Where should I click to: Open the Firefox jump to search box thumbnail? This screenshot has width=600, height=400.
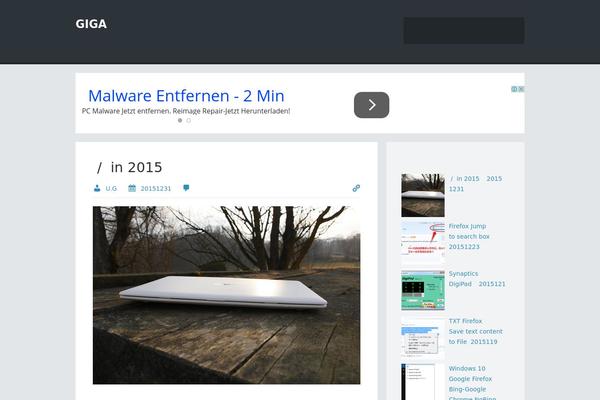423,243
